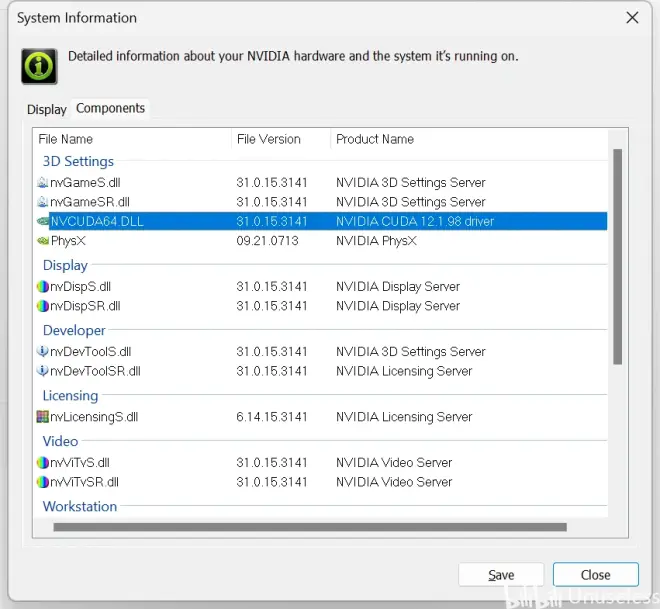660x609 pixels.
Task: Click NVIDIA PhysX product name
Action: coord(376,241)
